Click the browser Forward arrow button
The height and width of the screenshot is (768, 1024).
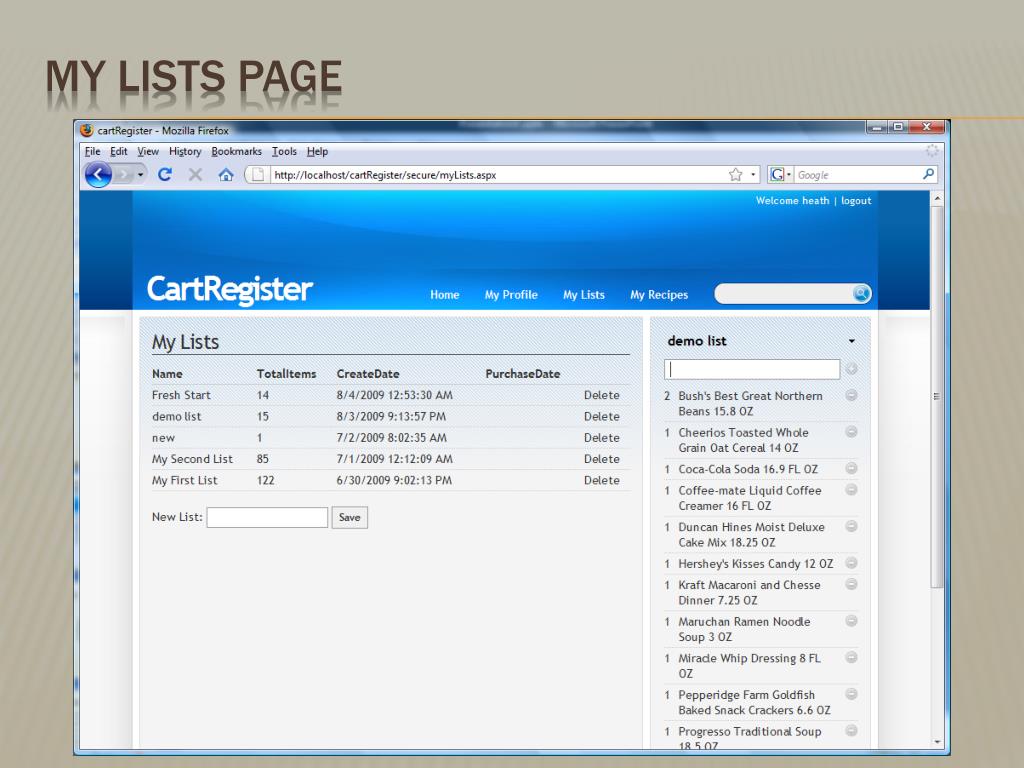[x=123, y=174]
